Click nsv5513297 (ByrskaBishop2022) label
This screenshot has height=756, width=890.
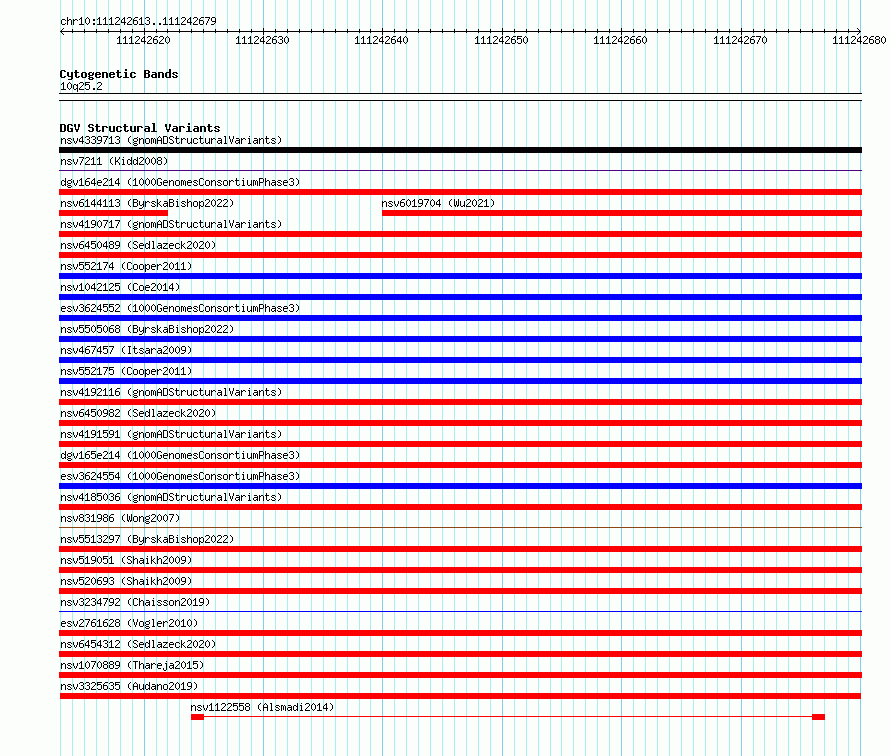147,539
